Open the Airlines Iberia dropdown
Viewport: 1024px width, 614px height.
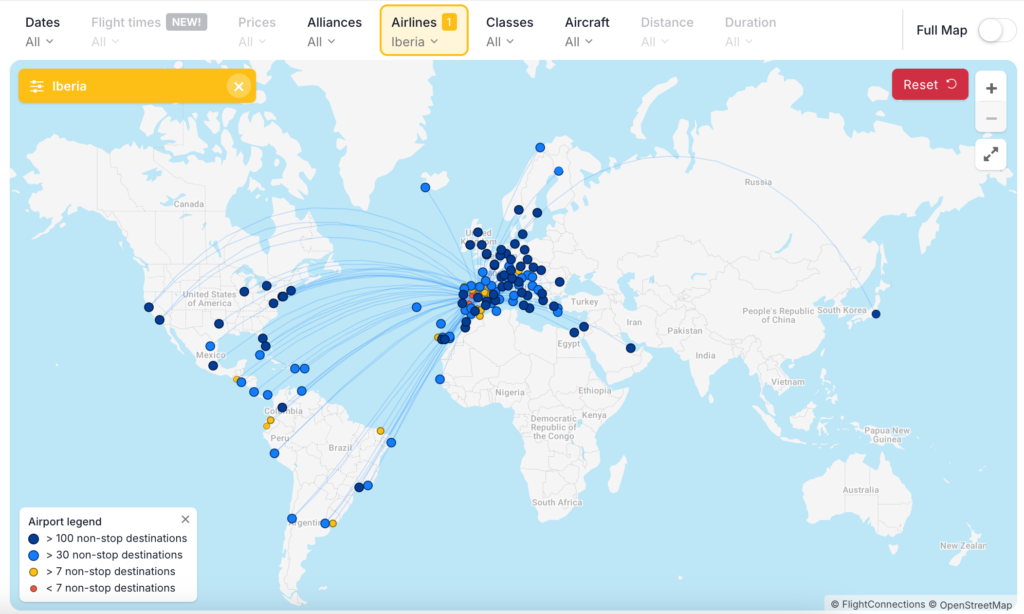pyautogui.click(x=424, y=31)
